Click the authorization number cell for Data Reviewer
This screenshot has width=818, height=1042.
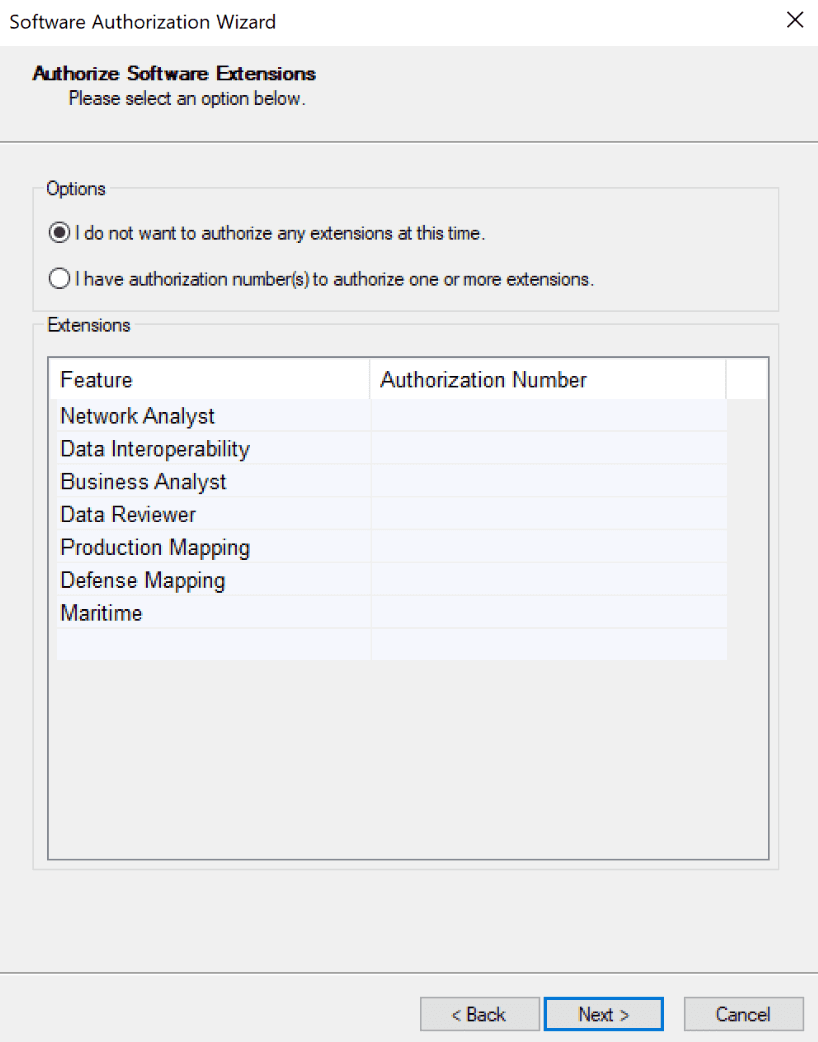pos(548,514)
